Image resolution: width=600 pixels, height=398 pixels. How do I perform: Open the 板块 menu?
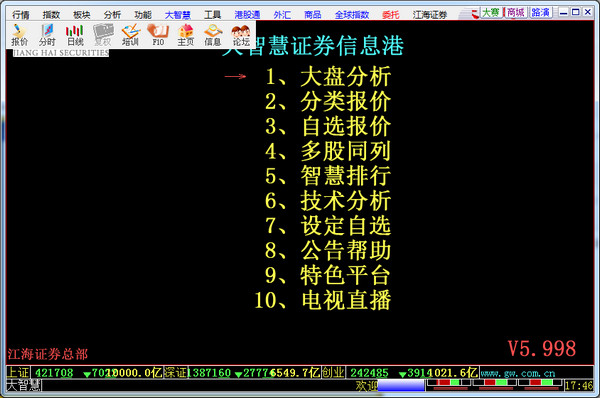tap(82, 15)
